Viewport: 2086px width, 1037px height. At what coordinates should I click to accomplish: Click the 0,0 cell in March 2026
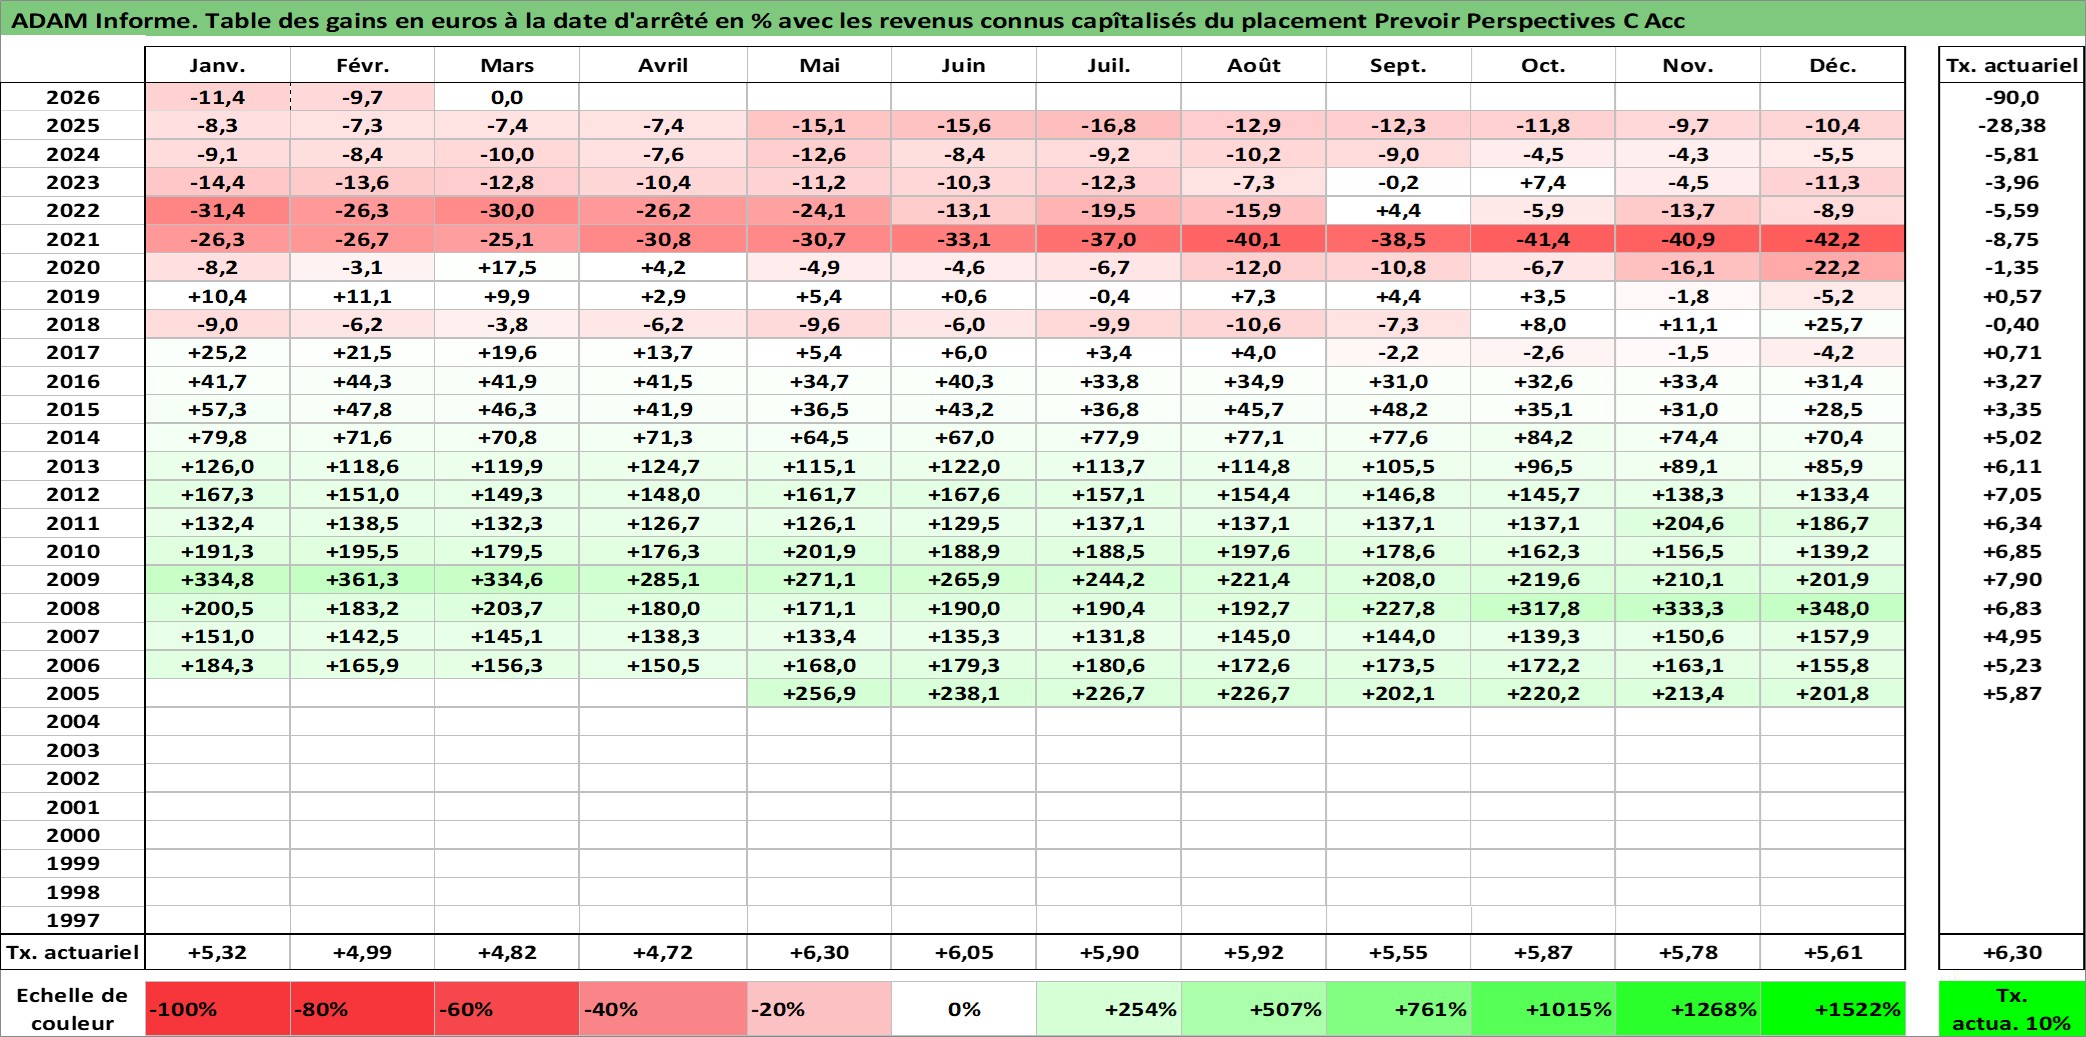click(x=507, y=97)
